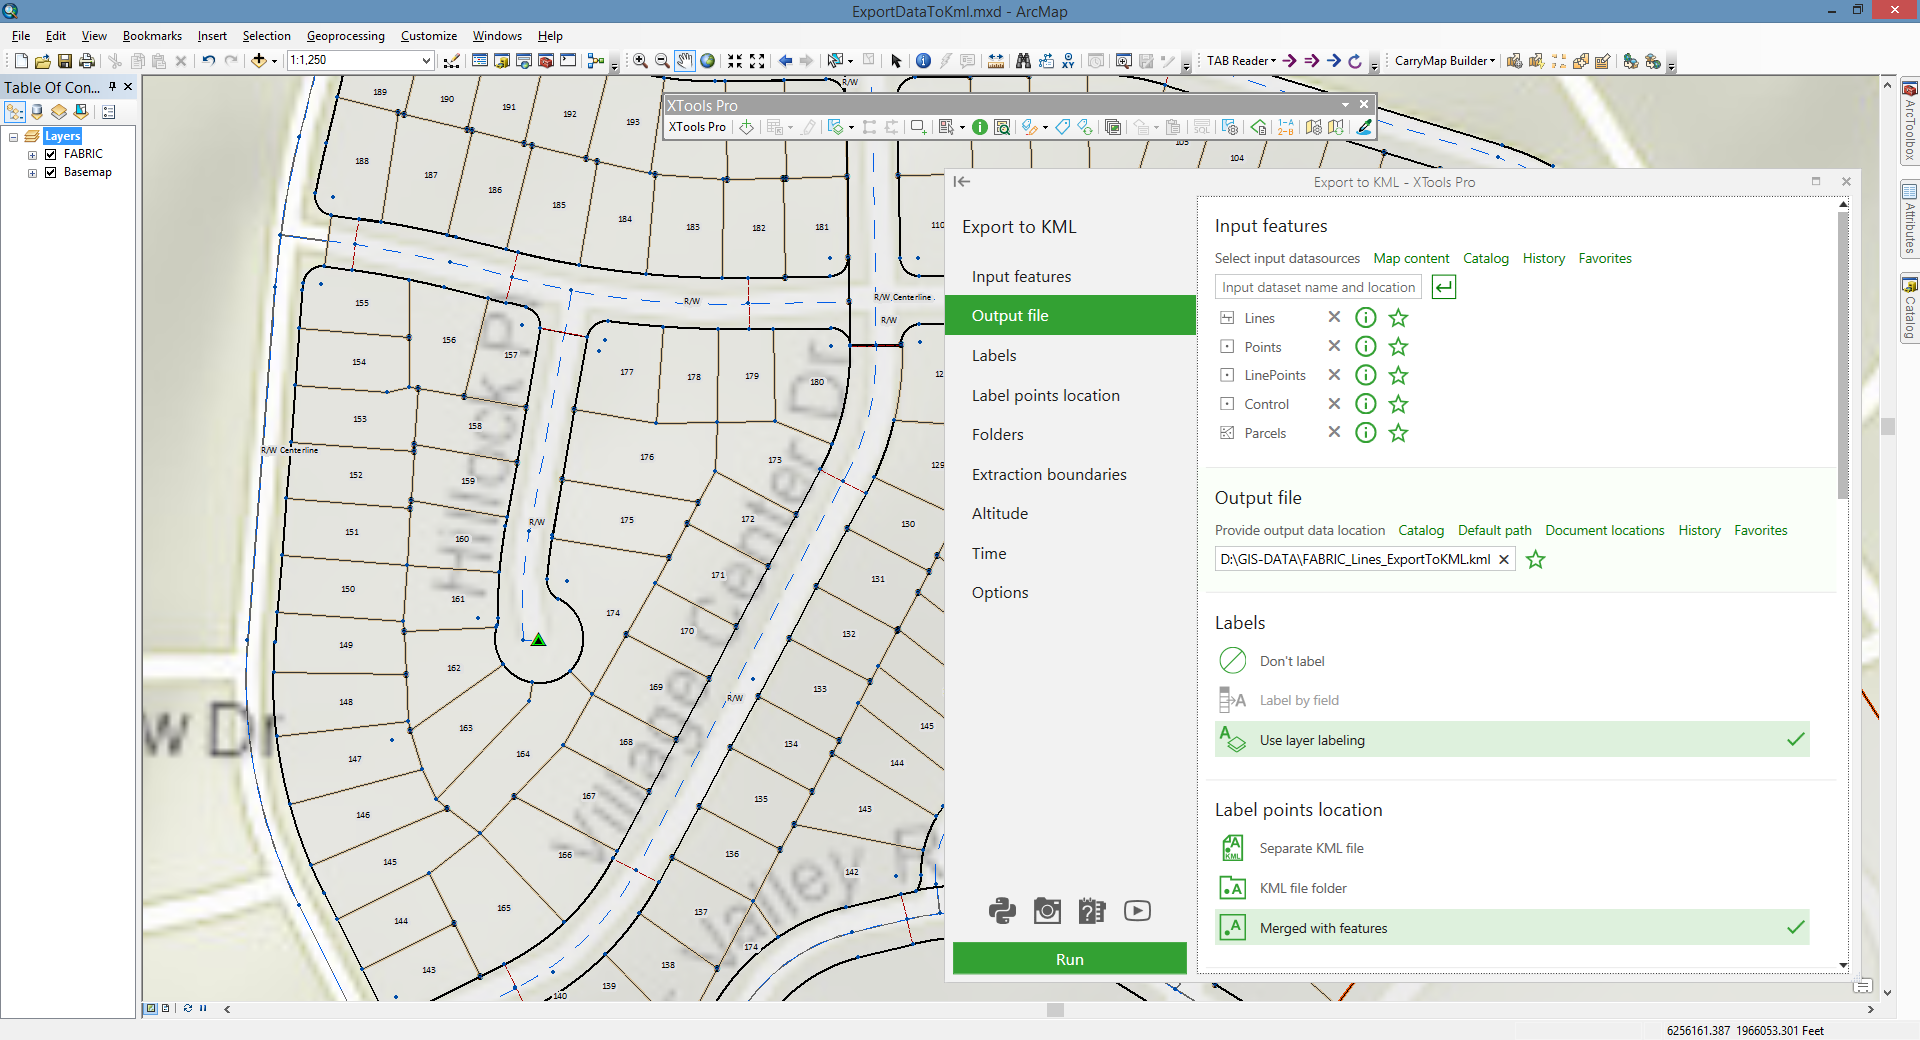Select the Pan hand tool

tap(685, 61)
